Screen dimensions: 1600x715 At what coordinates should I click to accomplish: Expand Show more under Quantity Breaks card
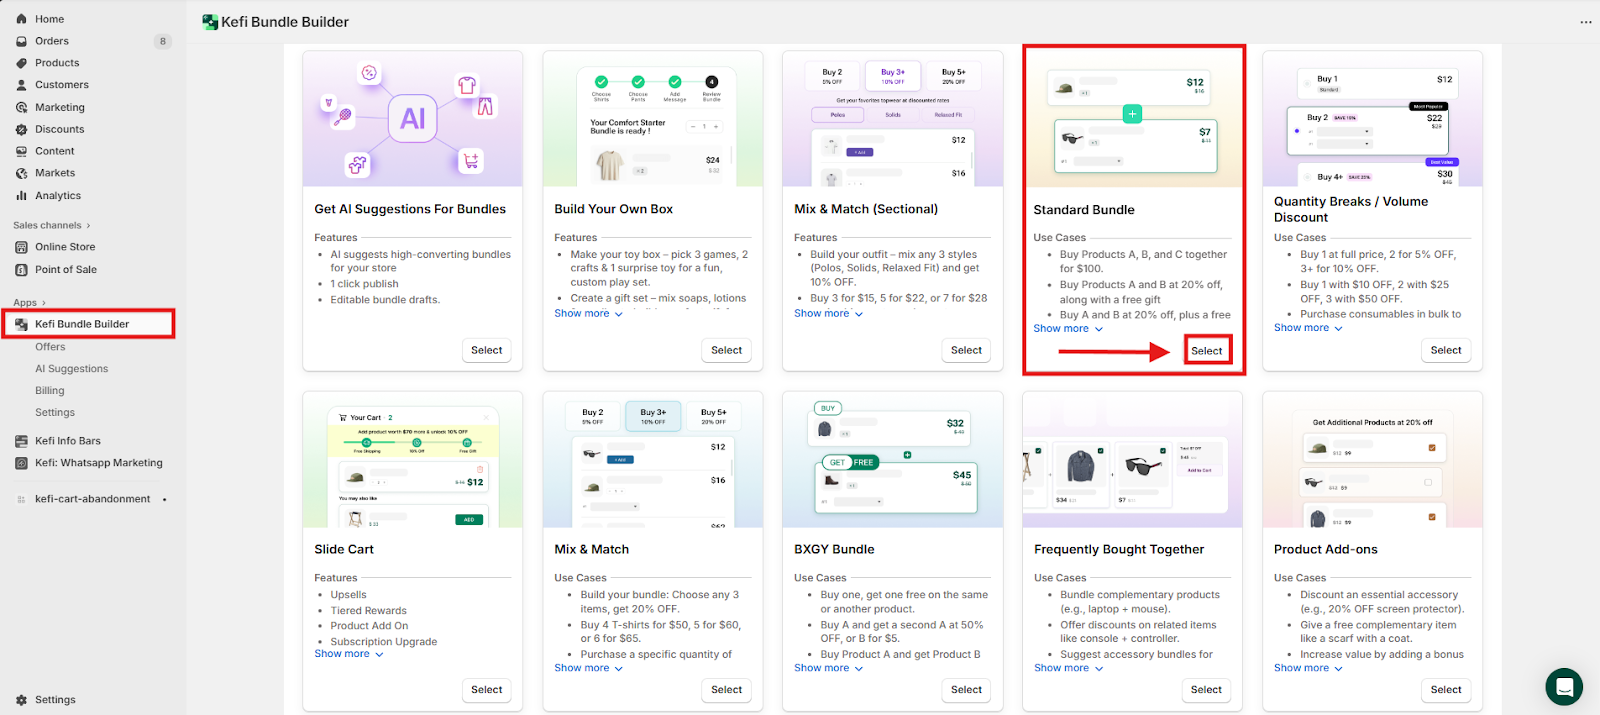(1308, 328)
